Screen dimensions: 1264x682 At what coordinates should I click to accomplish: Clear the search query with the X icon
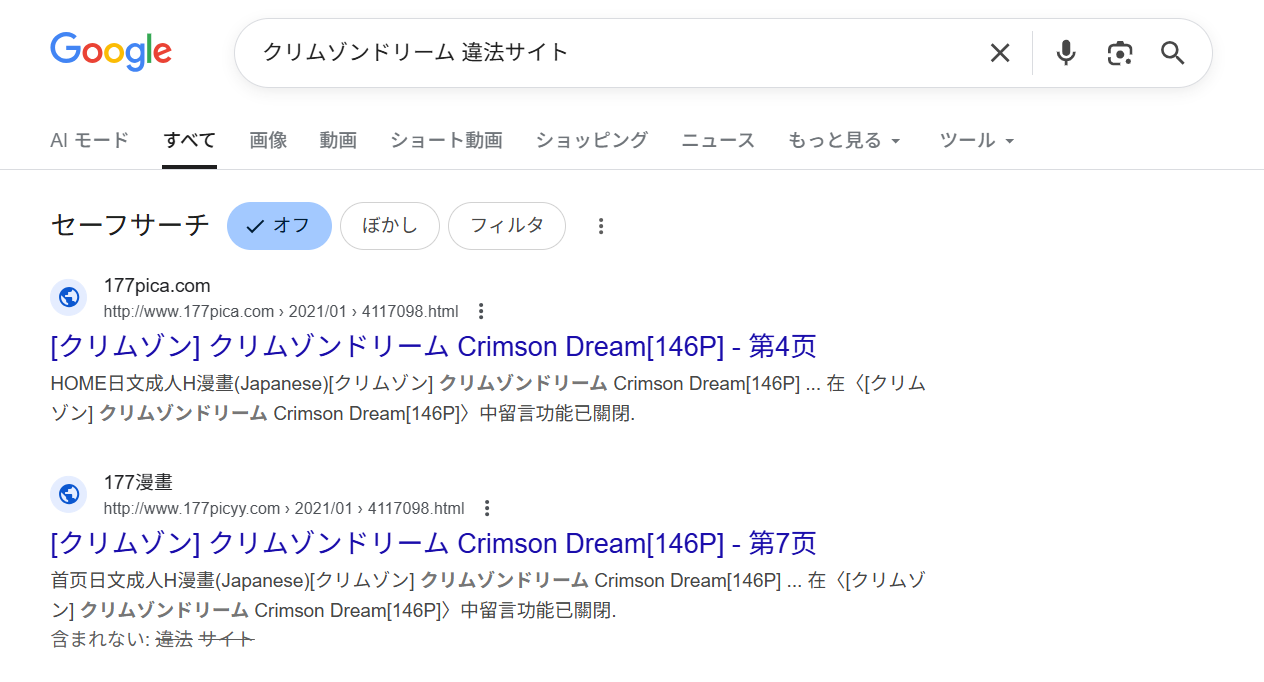(999, 52)
